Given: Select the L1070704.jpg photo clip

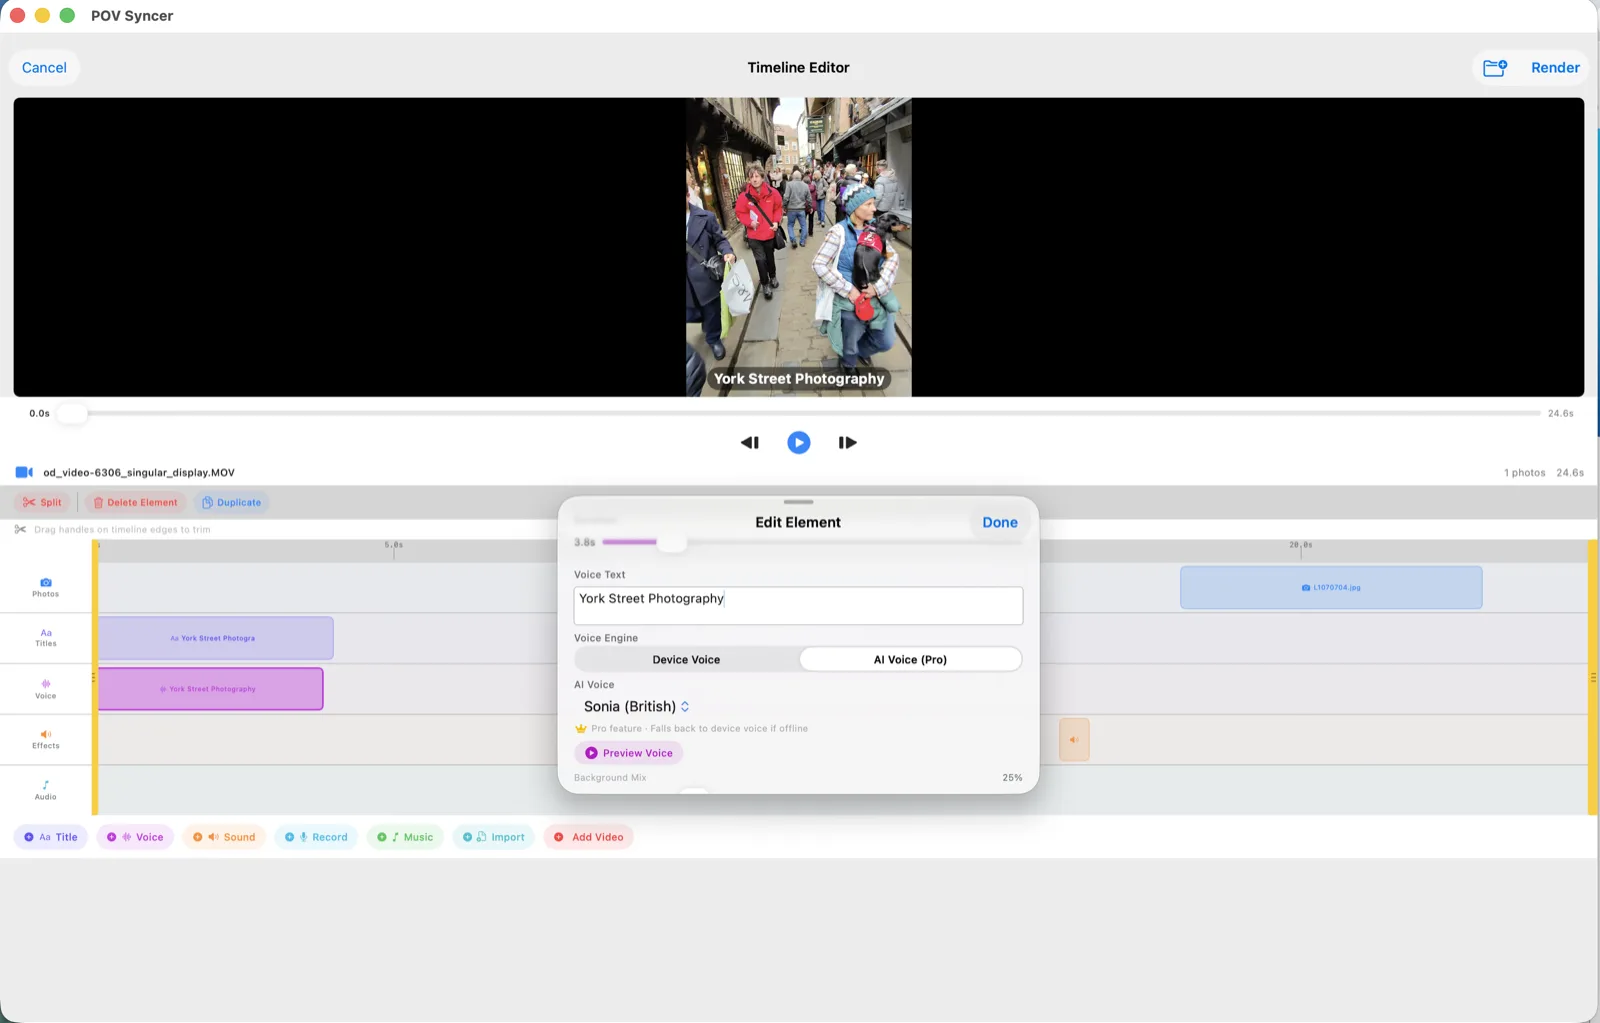Looking at the screenshot, I should point(1331,588).
